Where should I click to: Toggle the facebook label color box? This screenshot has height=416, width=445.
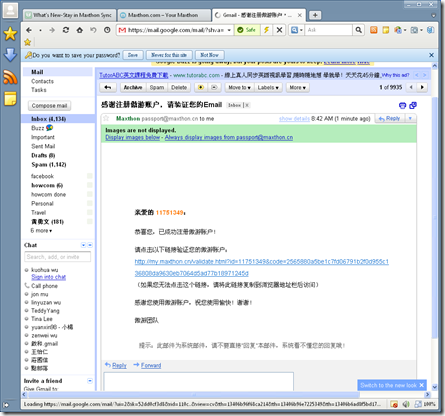(89, 176)
